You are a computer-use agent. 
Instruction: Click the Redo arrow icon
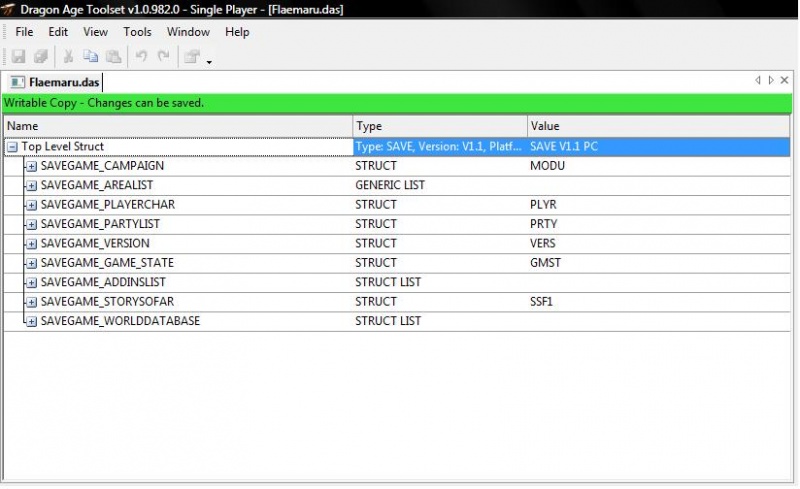[162, 58]
